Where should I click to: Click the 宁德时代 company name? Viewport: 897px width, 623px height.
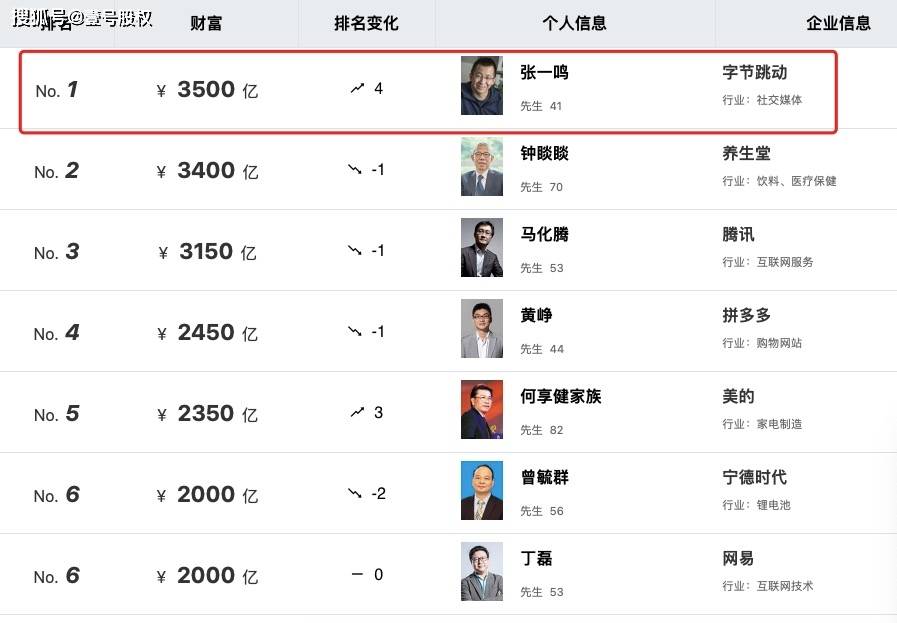tap(755, 477)
